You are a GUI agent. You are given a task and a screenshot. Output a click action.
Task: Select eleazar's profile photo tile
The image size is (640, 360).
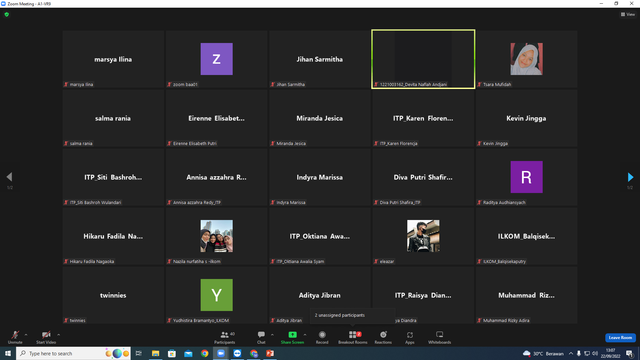(423, 236)
